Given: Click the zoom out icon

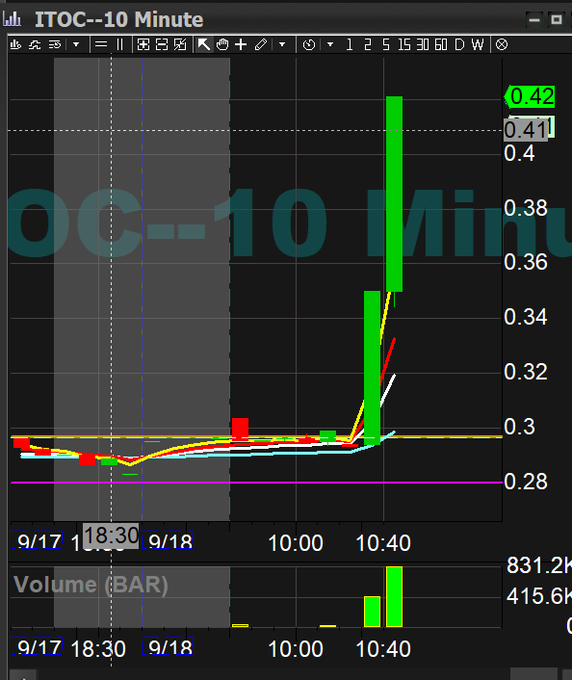Looking at the screenshot, I should coord(162,44).
